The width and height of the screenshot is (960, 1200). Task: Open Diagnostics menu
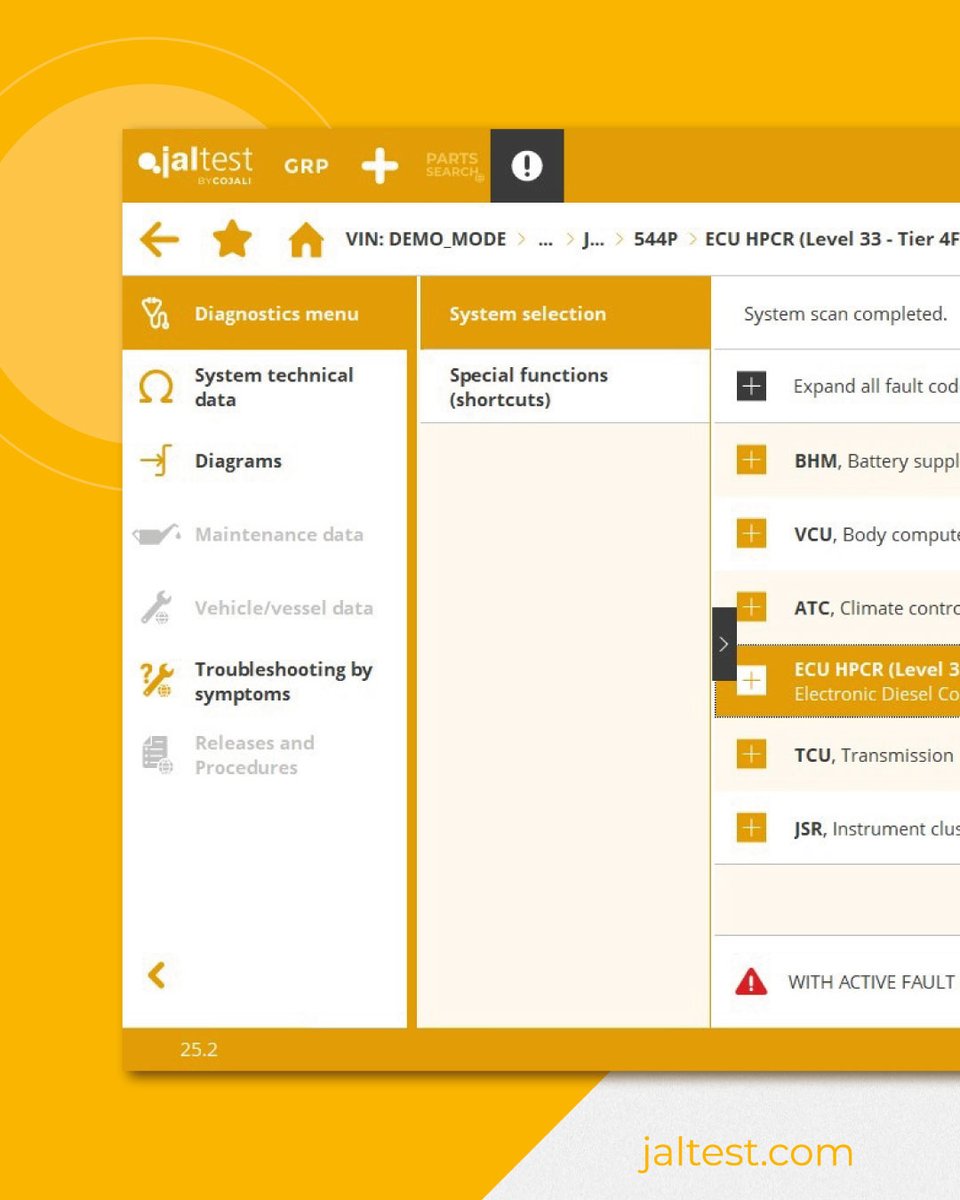(264, 314)
